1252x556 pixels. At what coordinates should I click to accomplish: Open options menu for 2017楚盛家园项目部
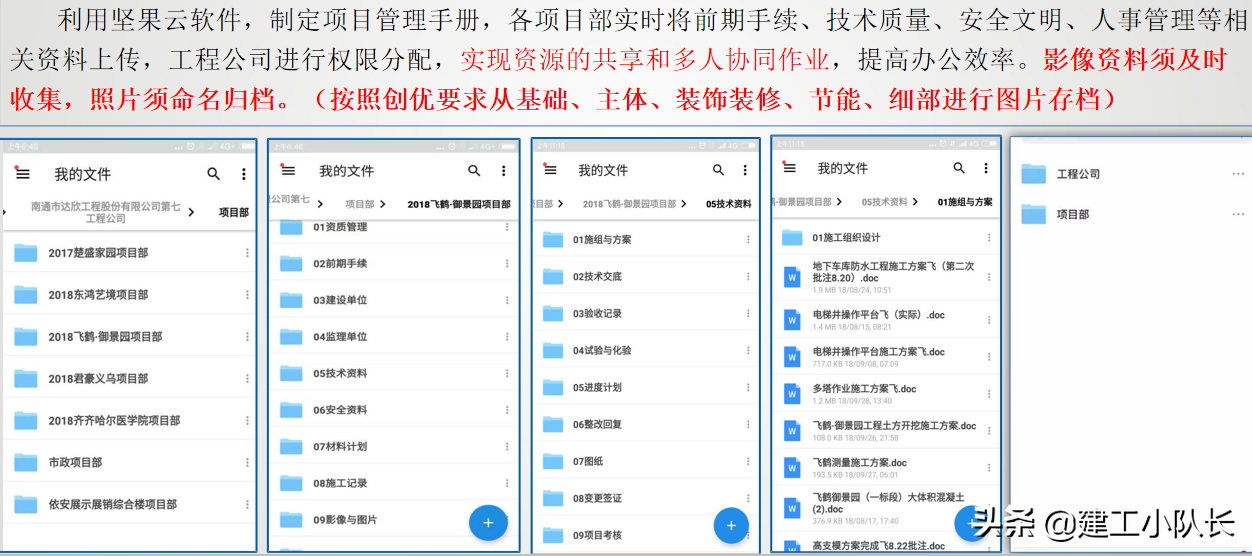tap(247, 253)
